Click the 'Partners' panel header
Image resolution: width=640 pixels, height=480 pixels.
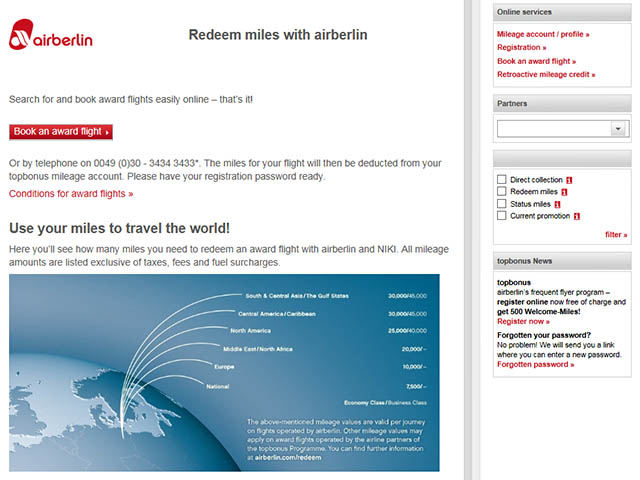562,104
